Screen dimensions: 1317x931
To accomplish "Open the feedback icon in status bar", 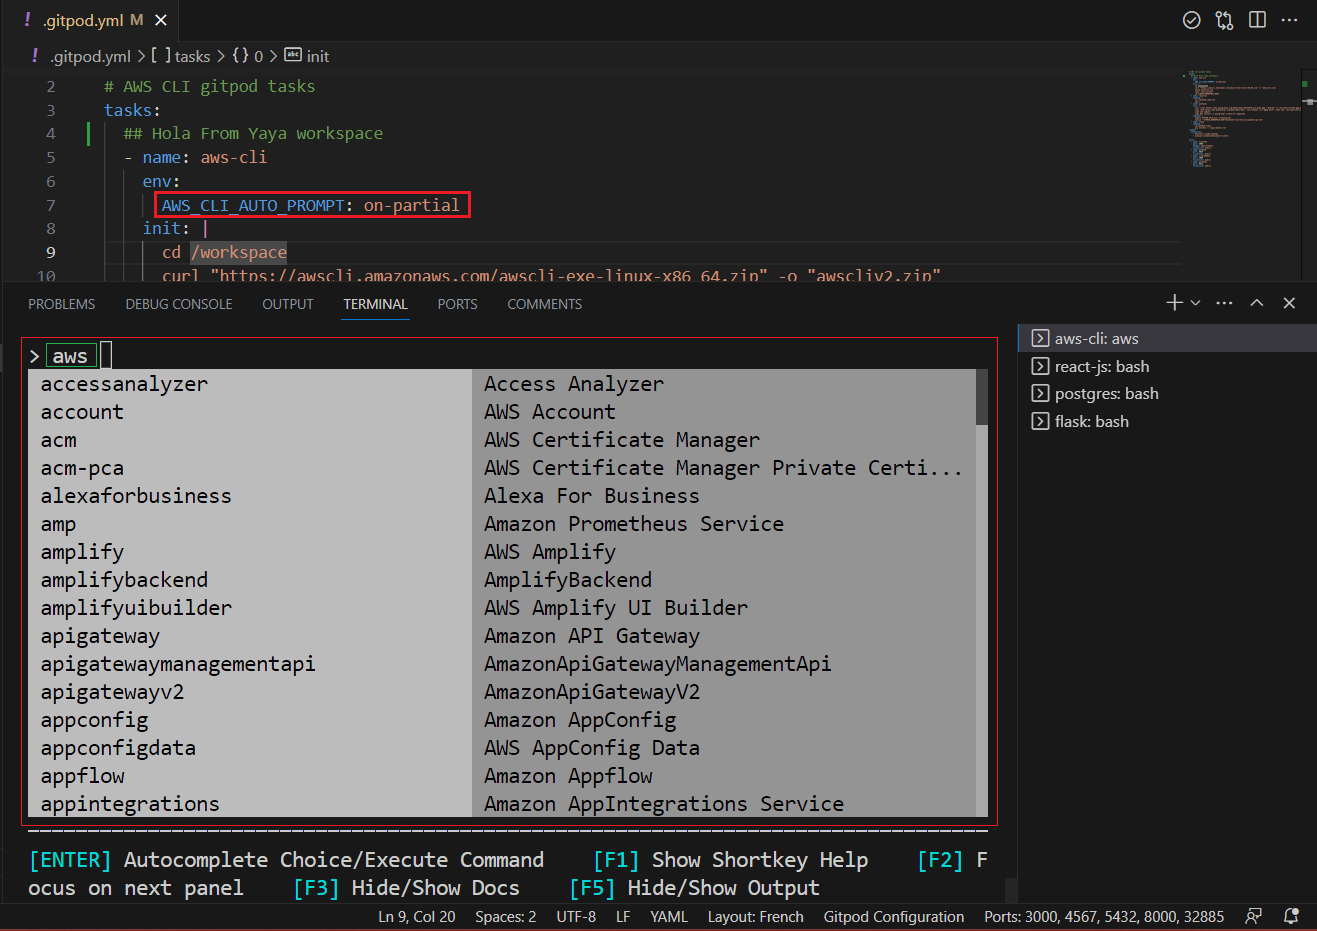I will pos(1254,916).
